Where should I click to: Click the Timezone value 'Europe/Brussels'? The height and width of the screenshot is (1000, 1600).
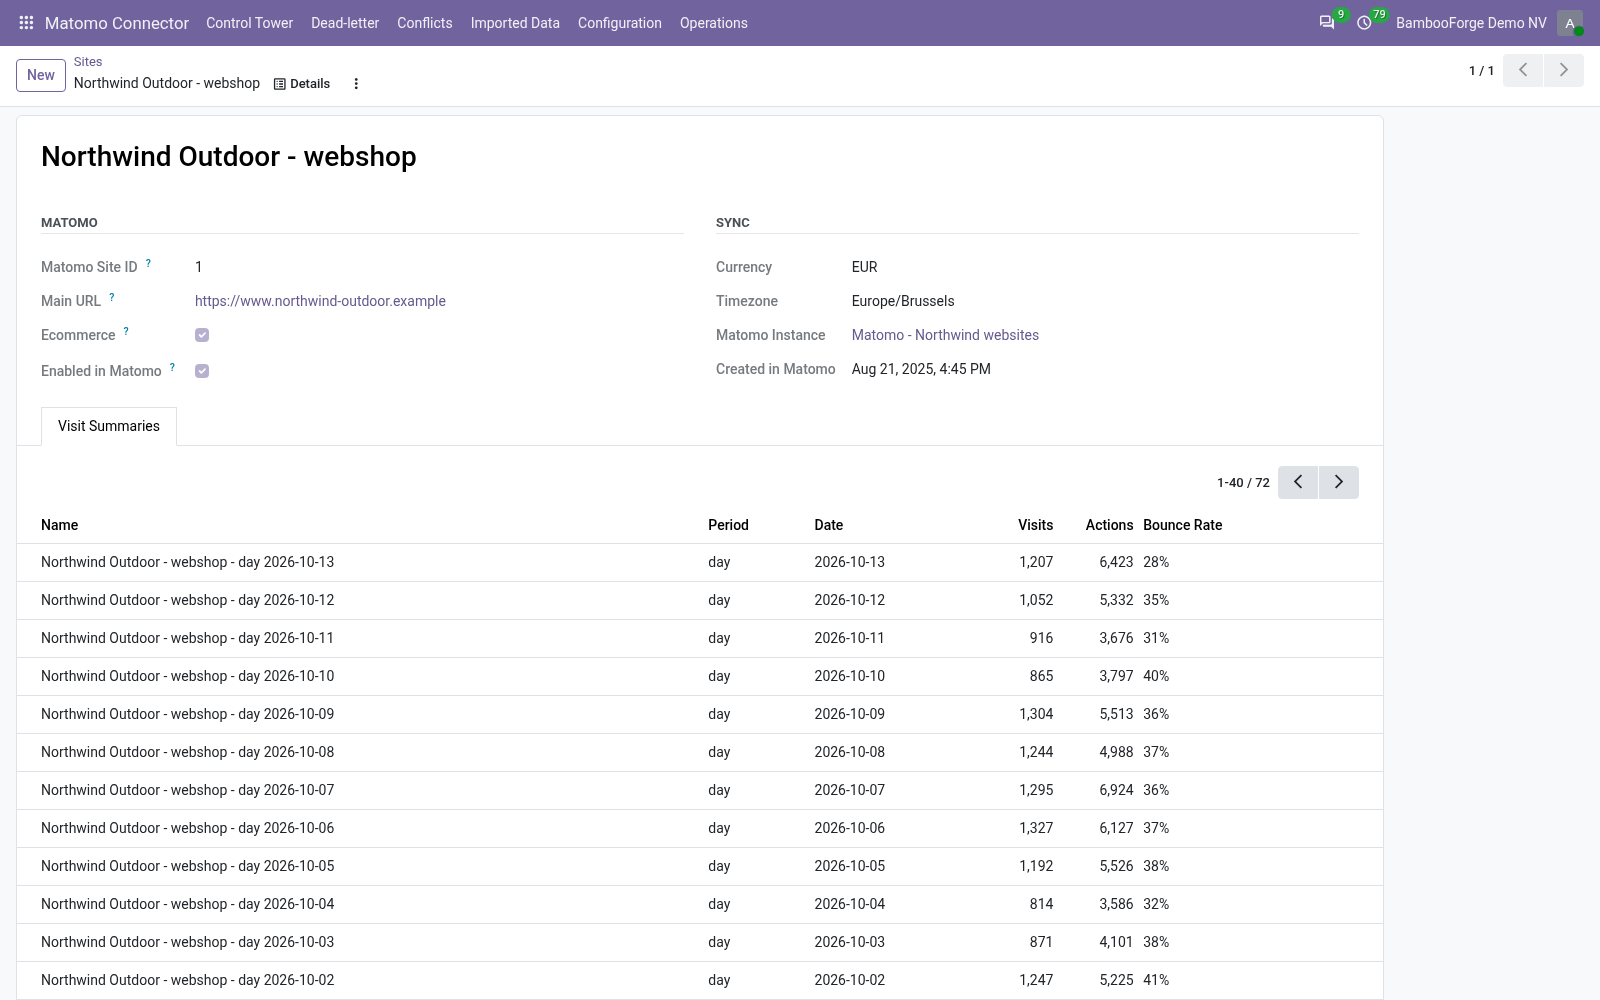coord(903,301)
